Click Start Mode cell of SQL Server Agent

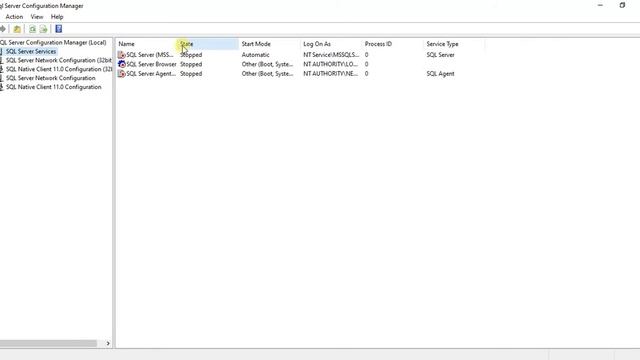[267, 74]
